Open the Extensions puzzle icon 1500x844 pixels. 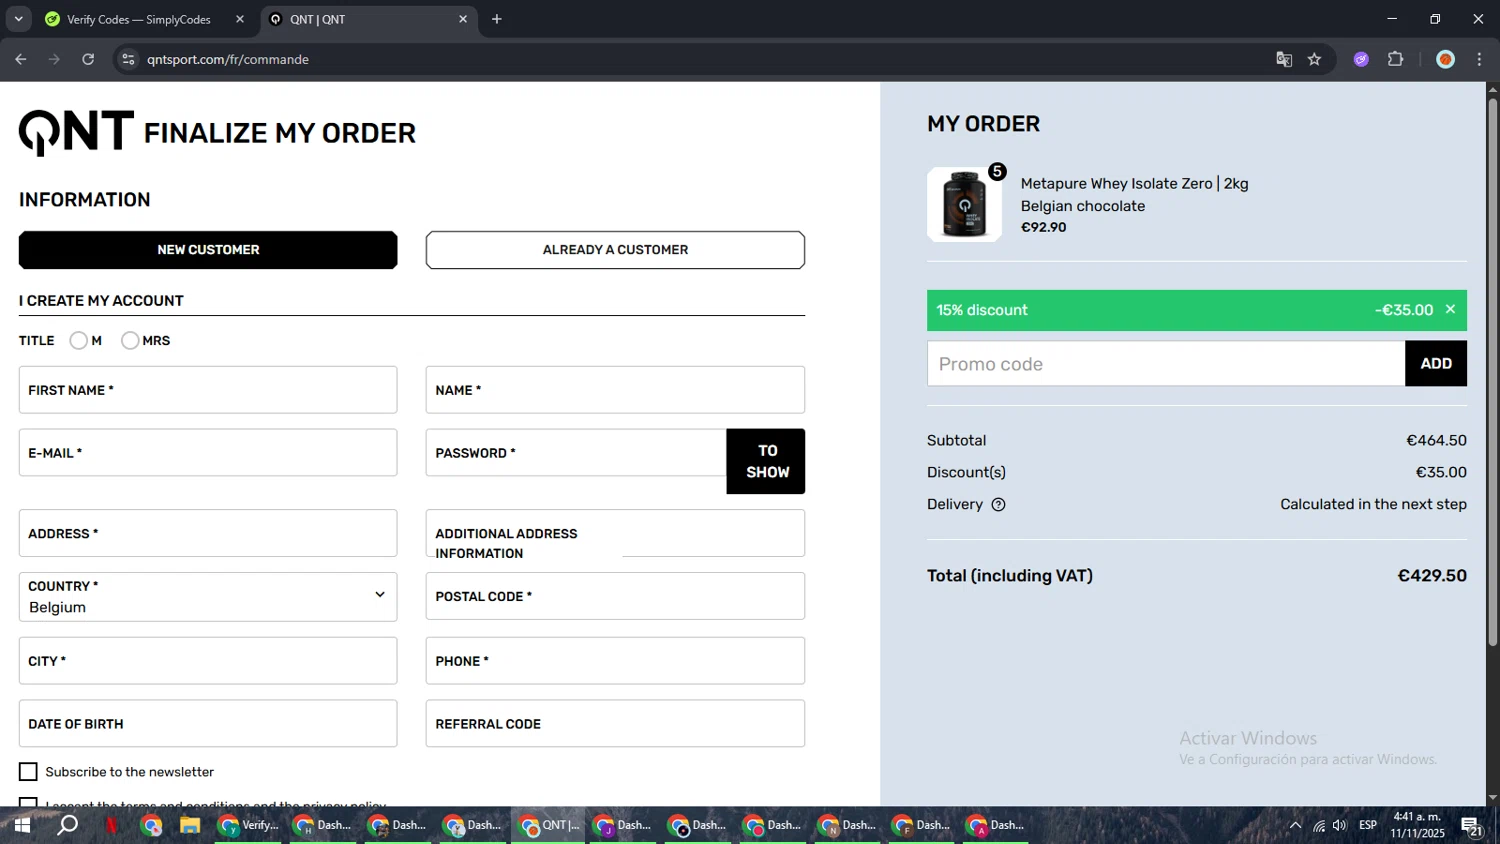[x=1396, y=59]
